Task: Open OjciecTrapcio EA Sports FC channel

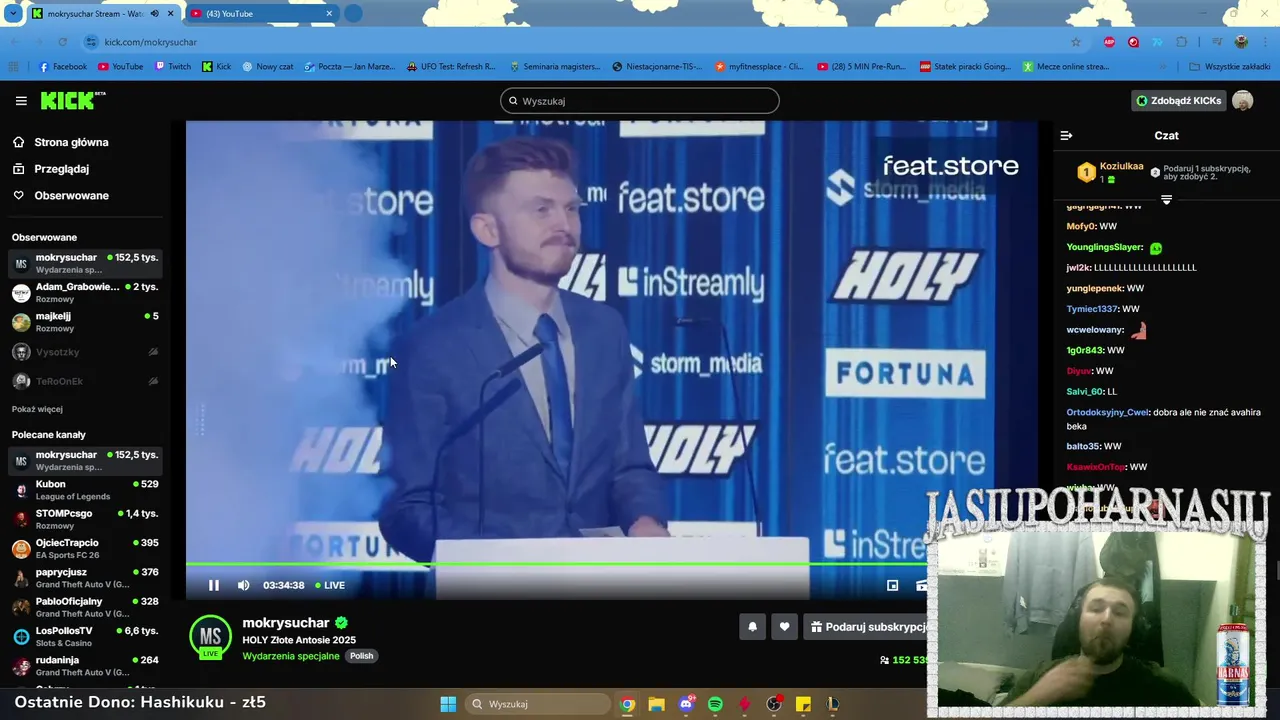Action: (x=85, y=548)
